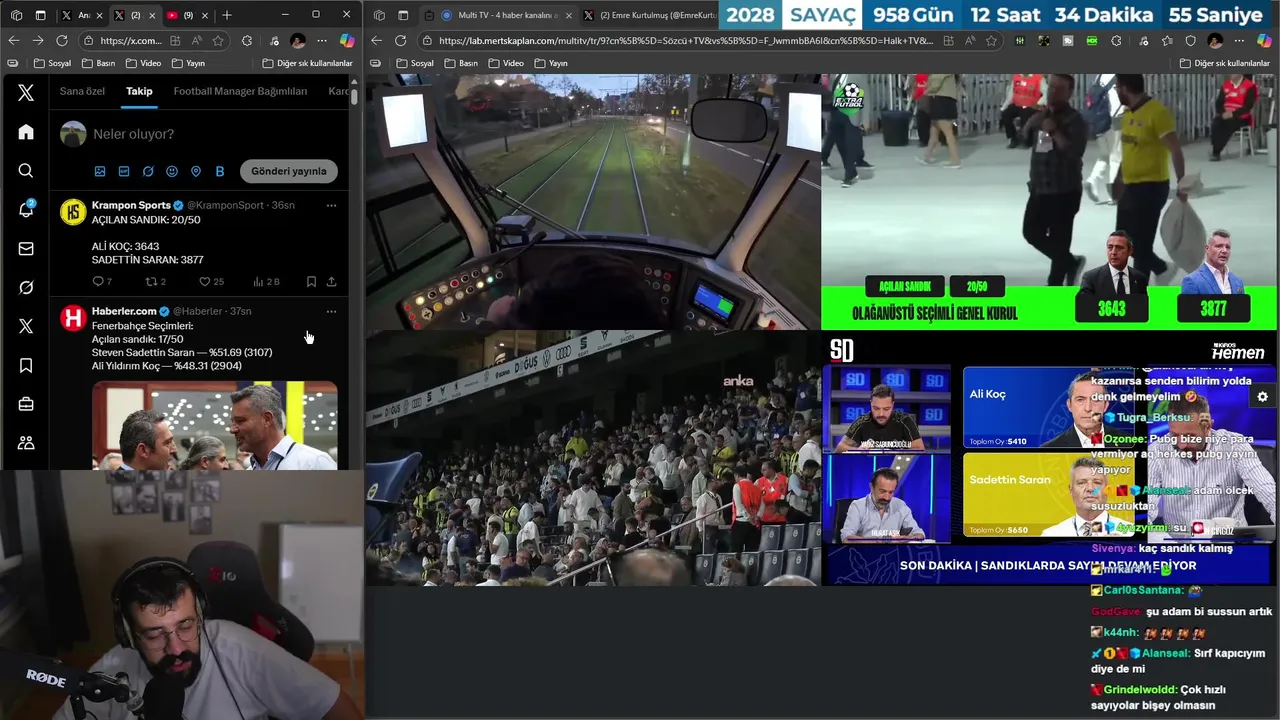Select the Takip timeline tab

click(139, 91)
